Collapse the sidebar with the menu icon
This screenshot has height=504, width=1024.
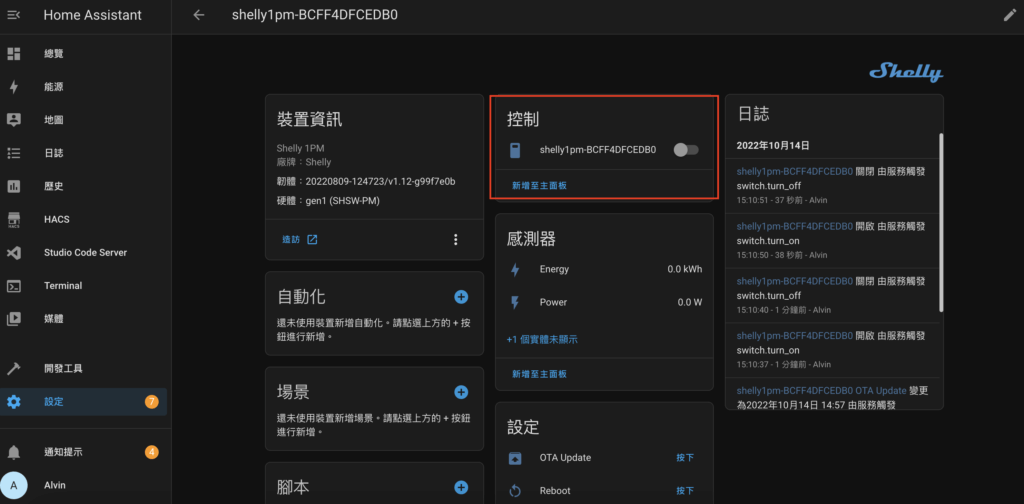pos(14,15)
